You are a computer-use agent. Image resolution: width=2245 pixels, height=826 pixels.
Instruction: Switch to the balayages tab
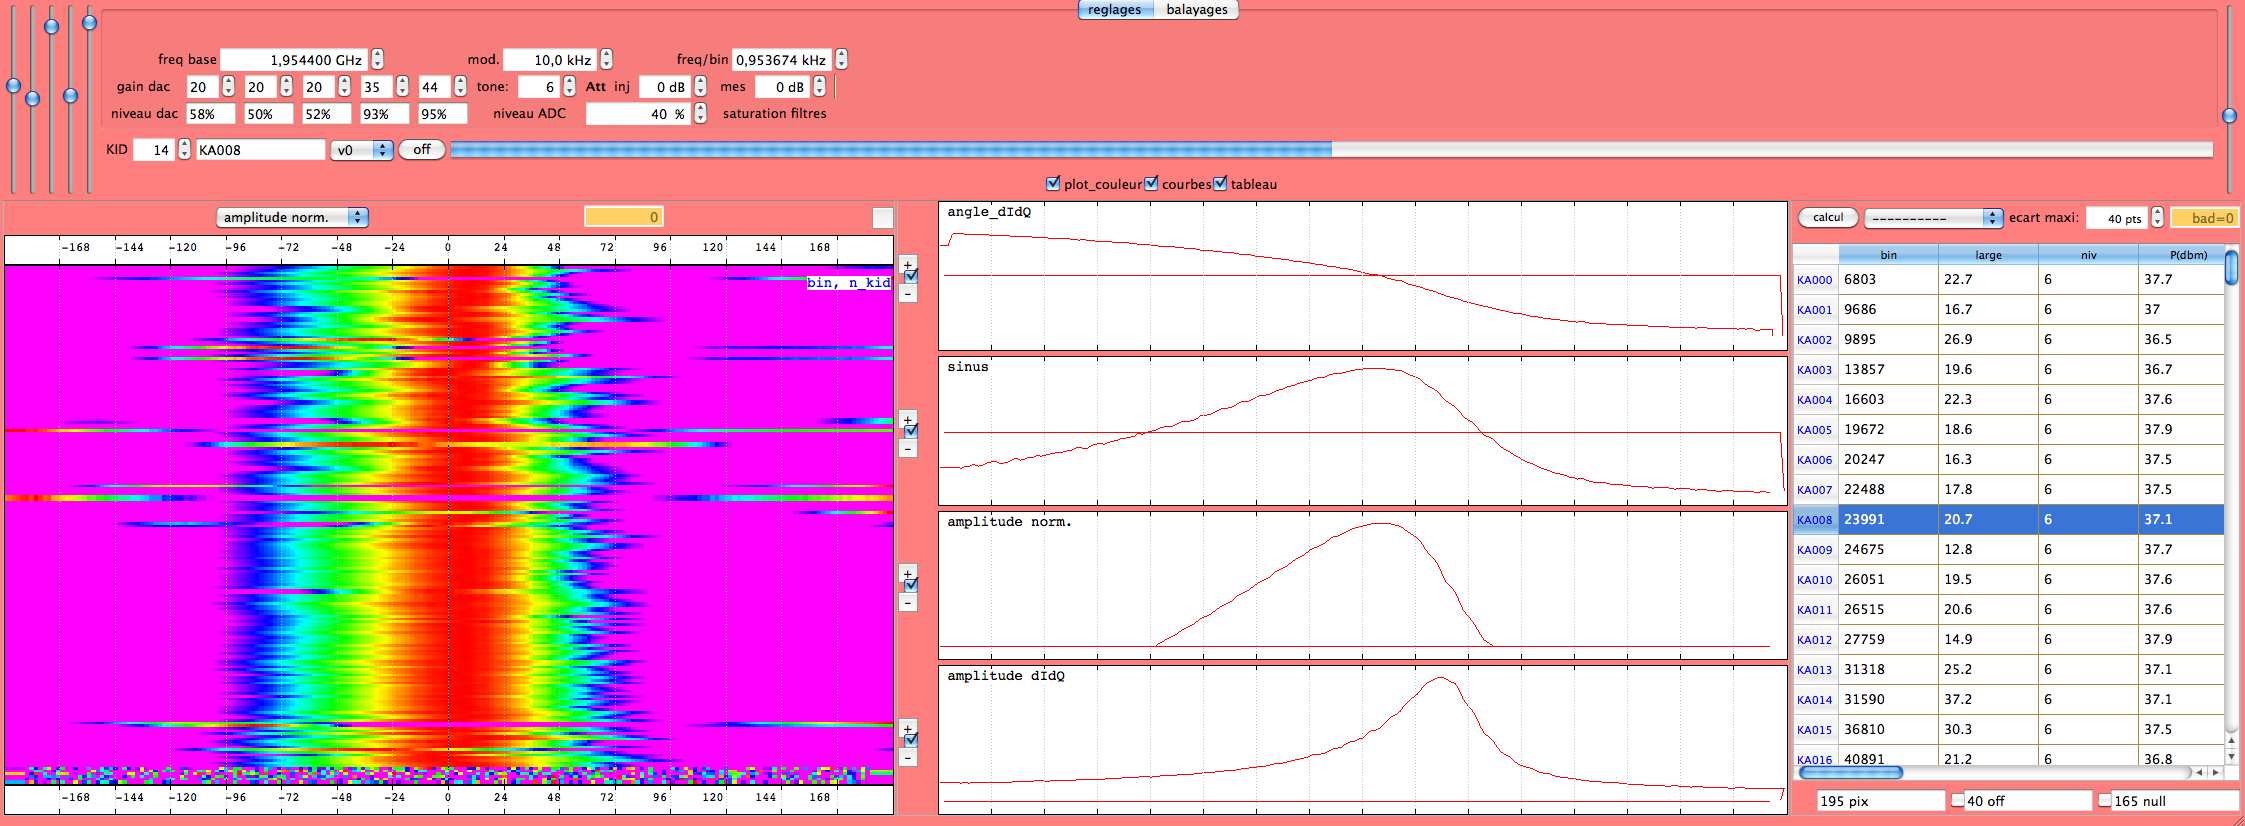[1196, 10]
